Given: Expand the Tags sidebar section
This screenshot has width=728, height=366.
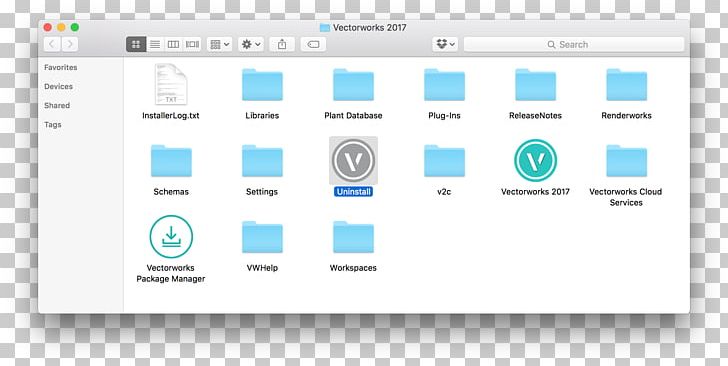Looking at the screenshot, I should [52, 124].
